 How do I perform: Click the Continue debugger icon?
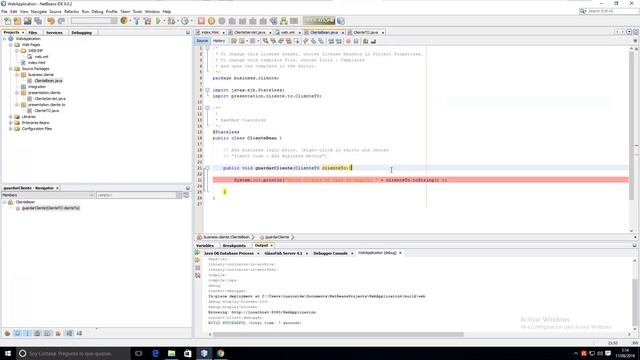(222, 21)
